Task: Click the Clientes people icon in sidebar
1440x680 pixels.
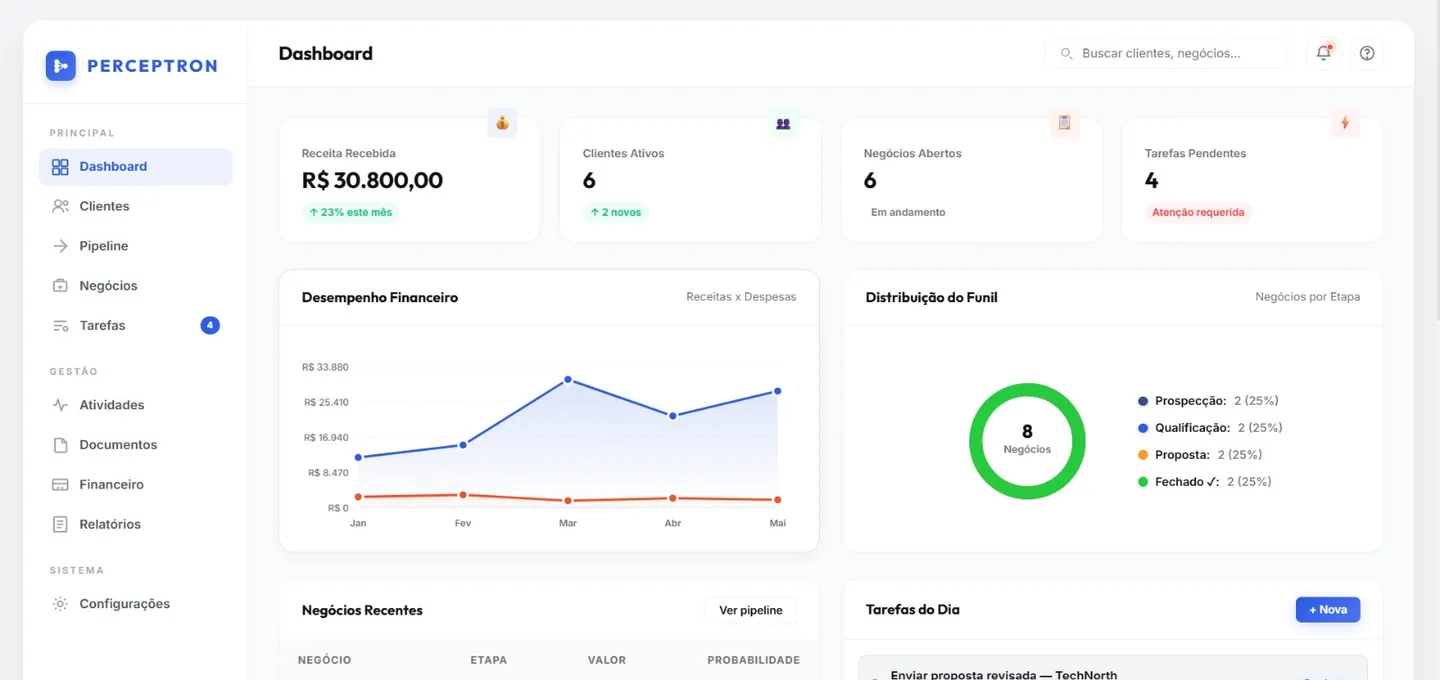Action: [x=60, y=206]
